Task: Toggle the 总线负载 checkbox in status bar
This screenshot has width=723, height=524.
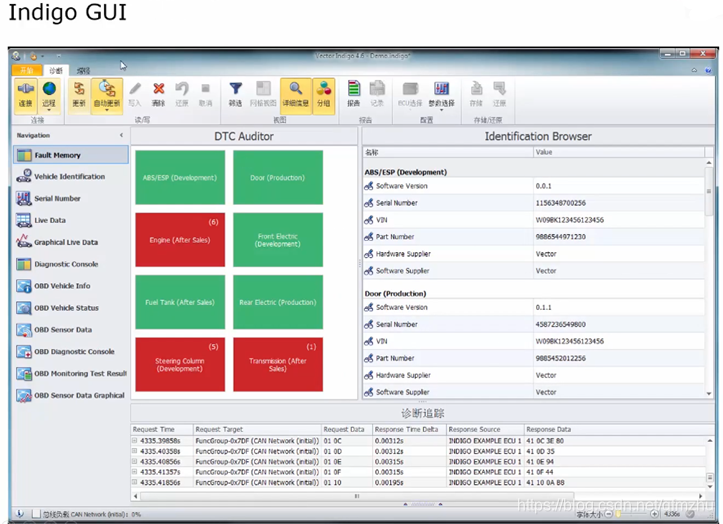Action: click(36, 514)
